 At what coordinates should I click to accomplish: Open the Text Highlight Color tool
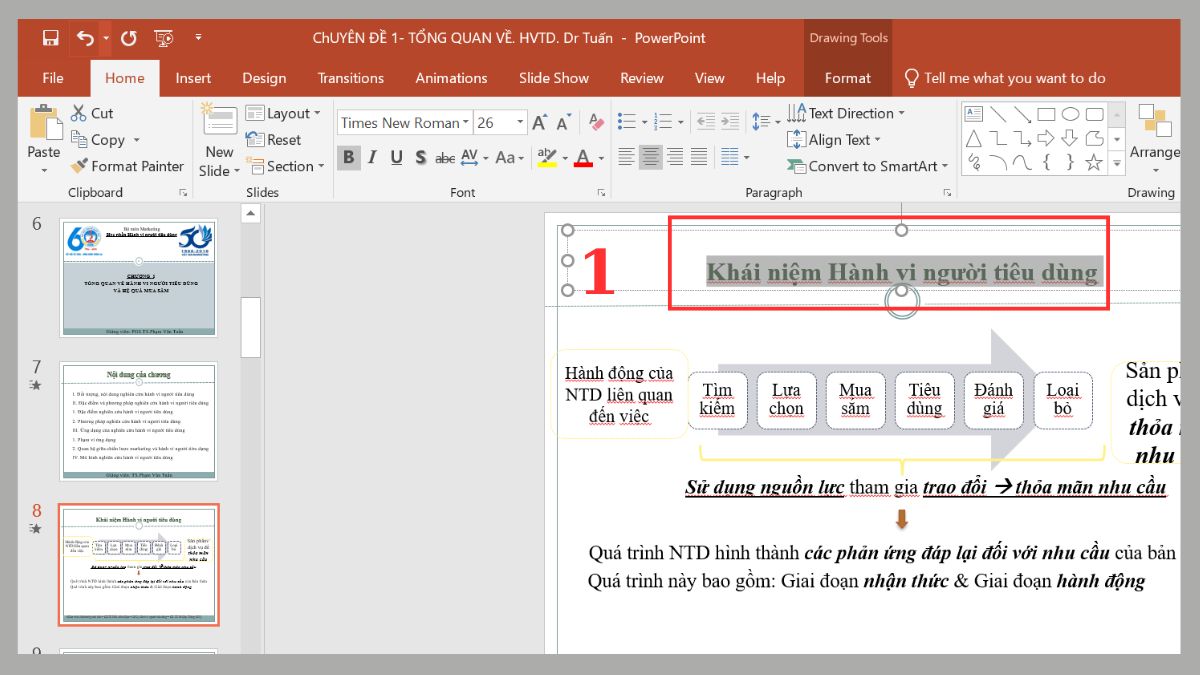[x=546, y=157]
